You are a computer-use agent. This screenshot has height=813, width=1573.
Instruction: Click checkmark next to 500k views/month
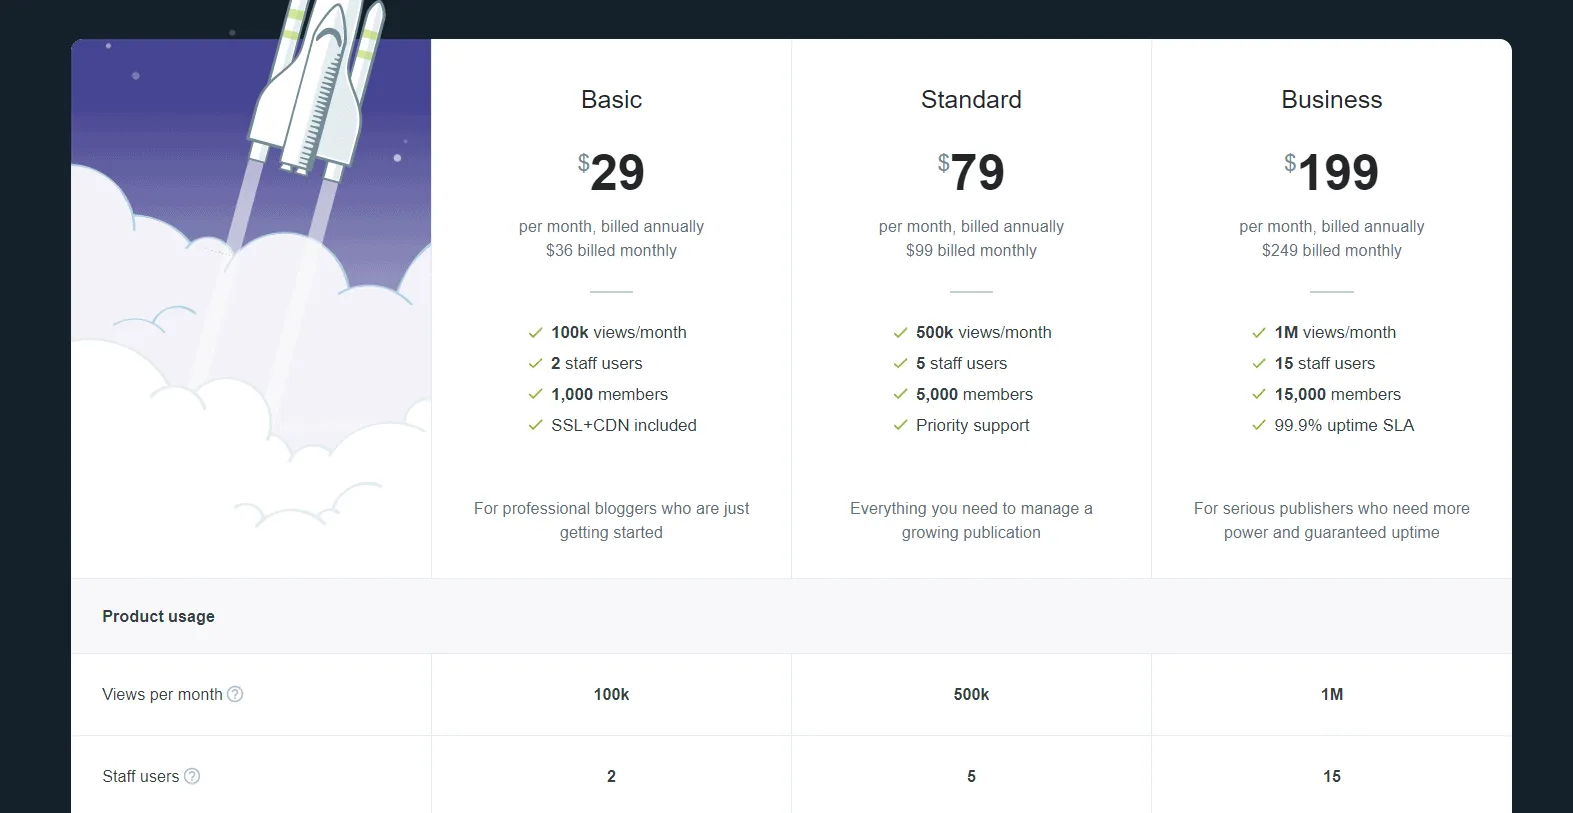[x=900, y=333]
